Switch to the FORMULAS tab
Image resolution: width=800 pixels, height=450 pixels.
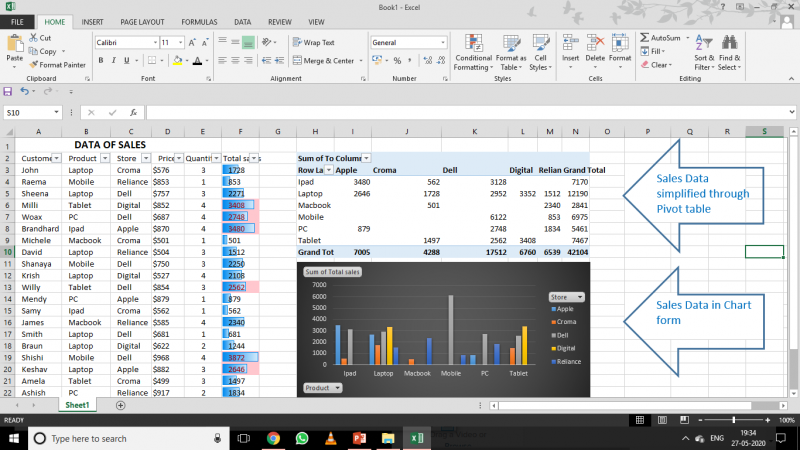199,22
